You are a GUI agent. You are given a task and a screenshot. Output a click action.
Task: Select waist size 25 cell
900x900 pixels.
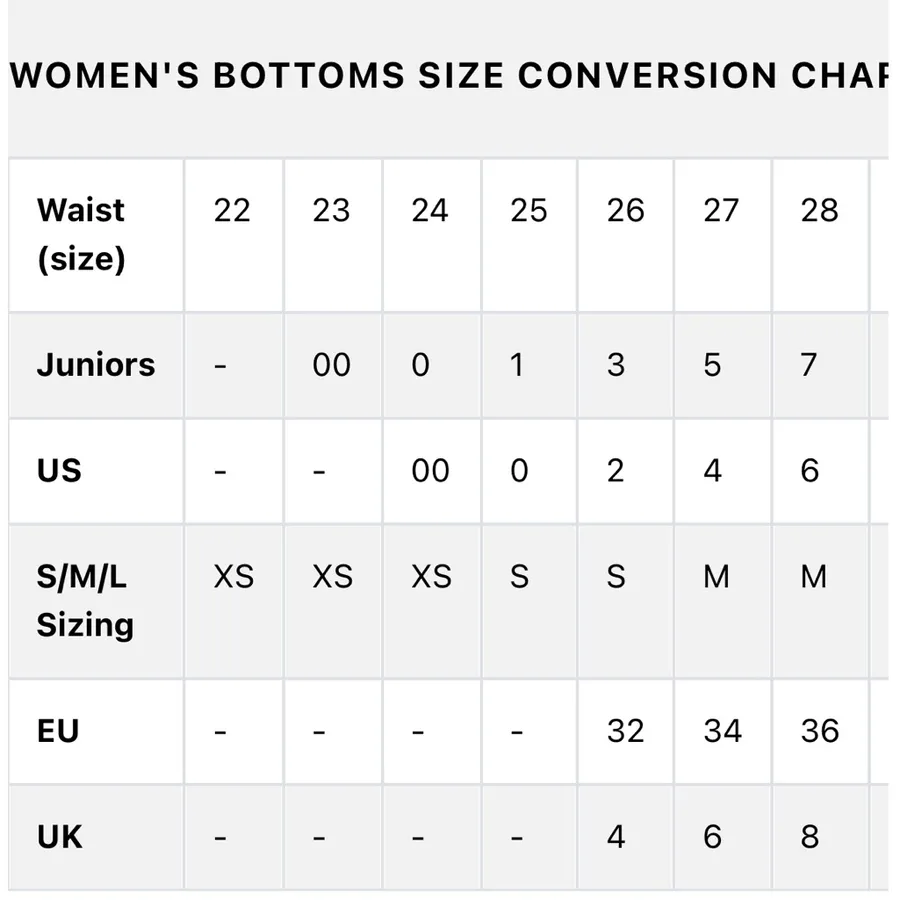[529, 235]
